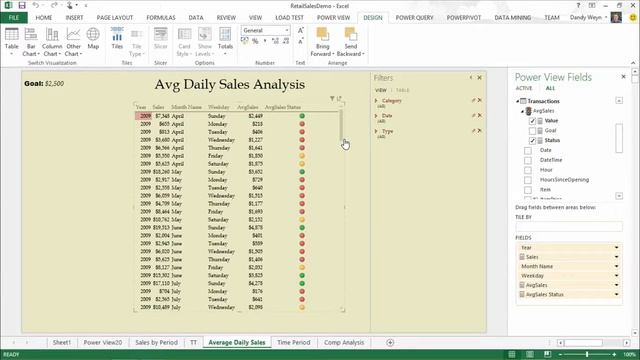This screenshot has width=640, height=360.
Task: Open the DATA MINING ribbon tab
Action: point(513,18)
